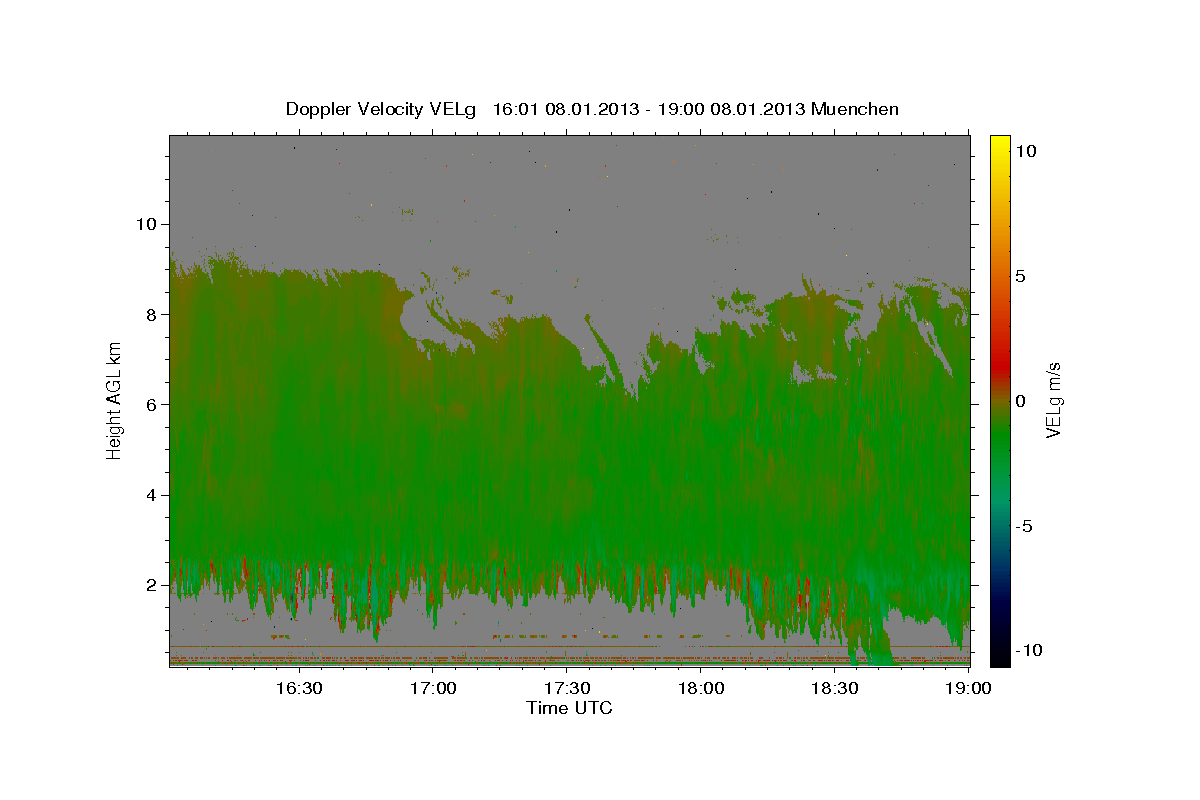
Task: Select the '17:00' time axis label
Action: [432, 688]
